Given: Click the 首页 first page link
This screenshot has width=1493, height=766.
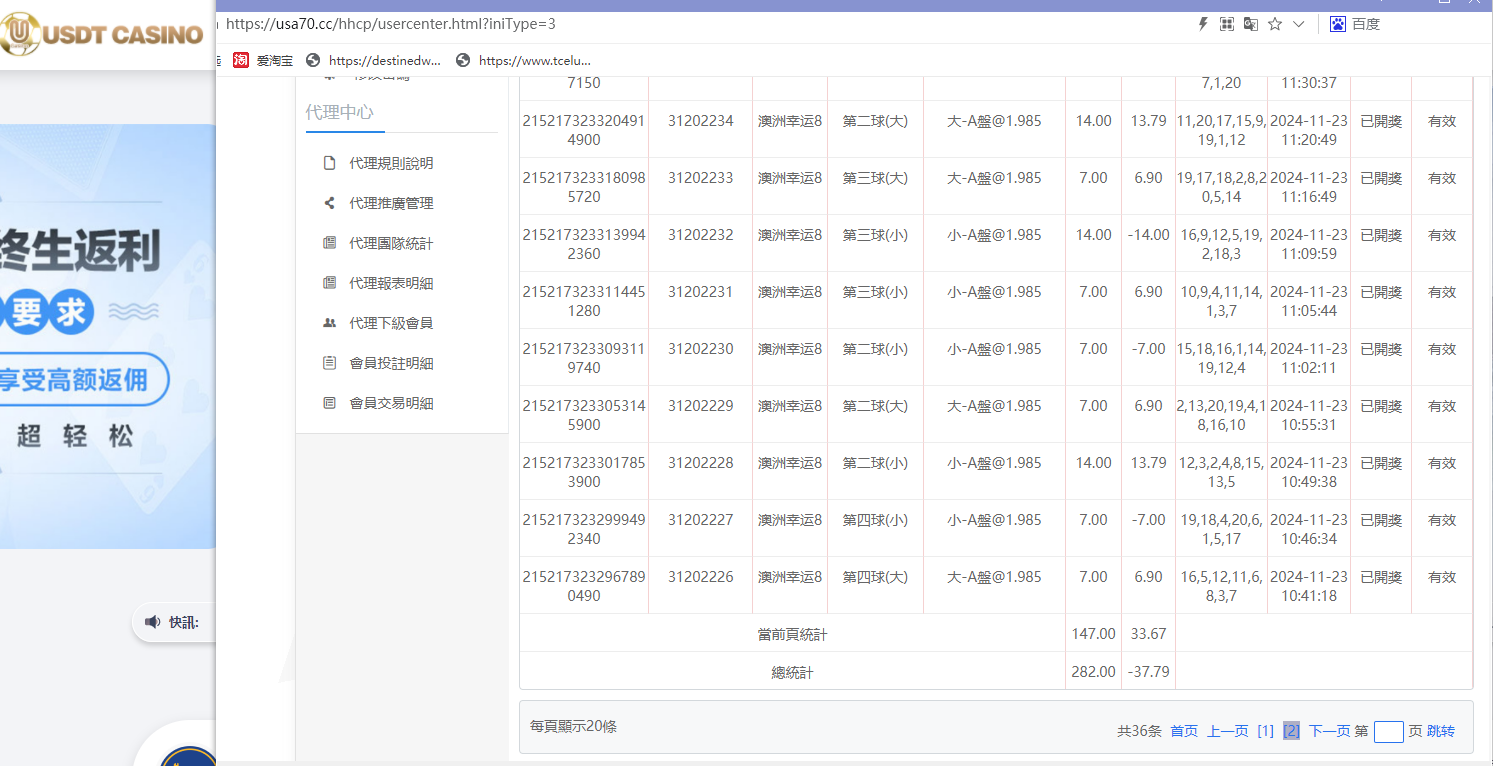Looking at the screenshot, I should pos(1183,731).
